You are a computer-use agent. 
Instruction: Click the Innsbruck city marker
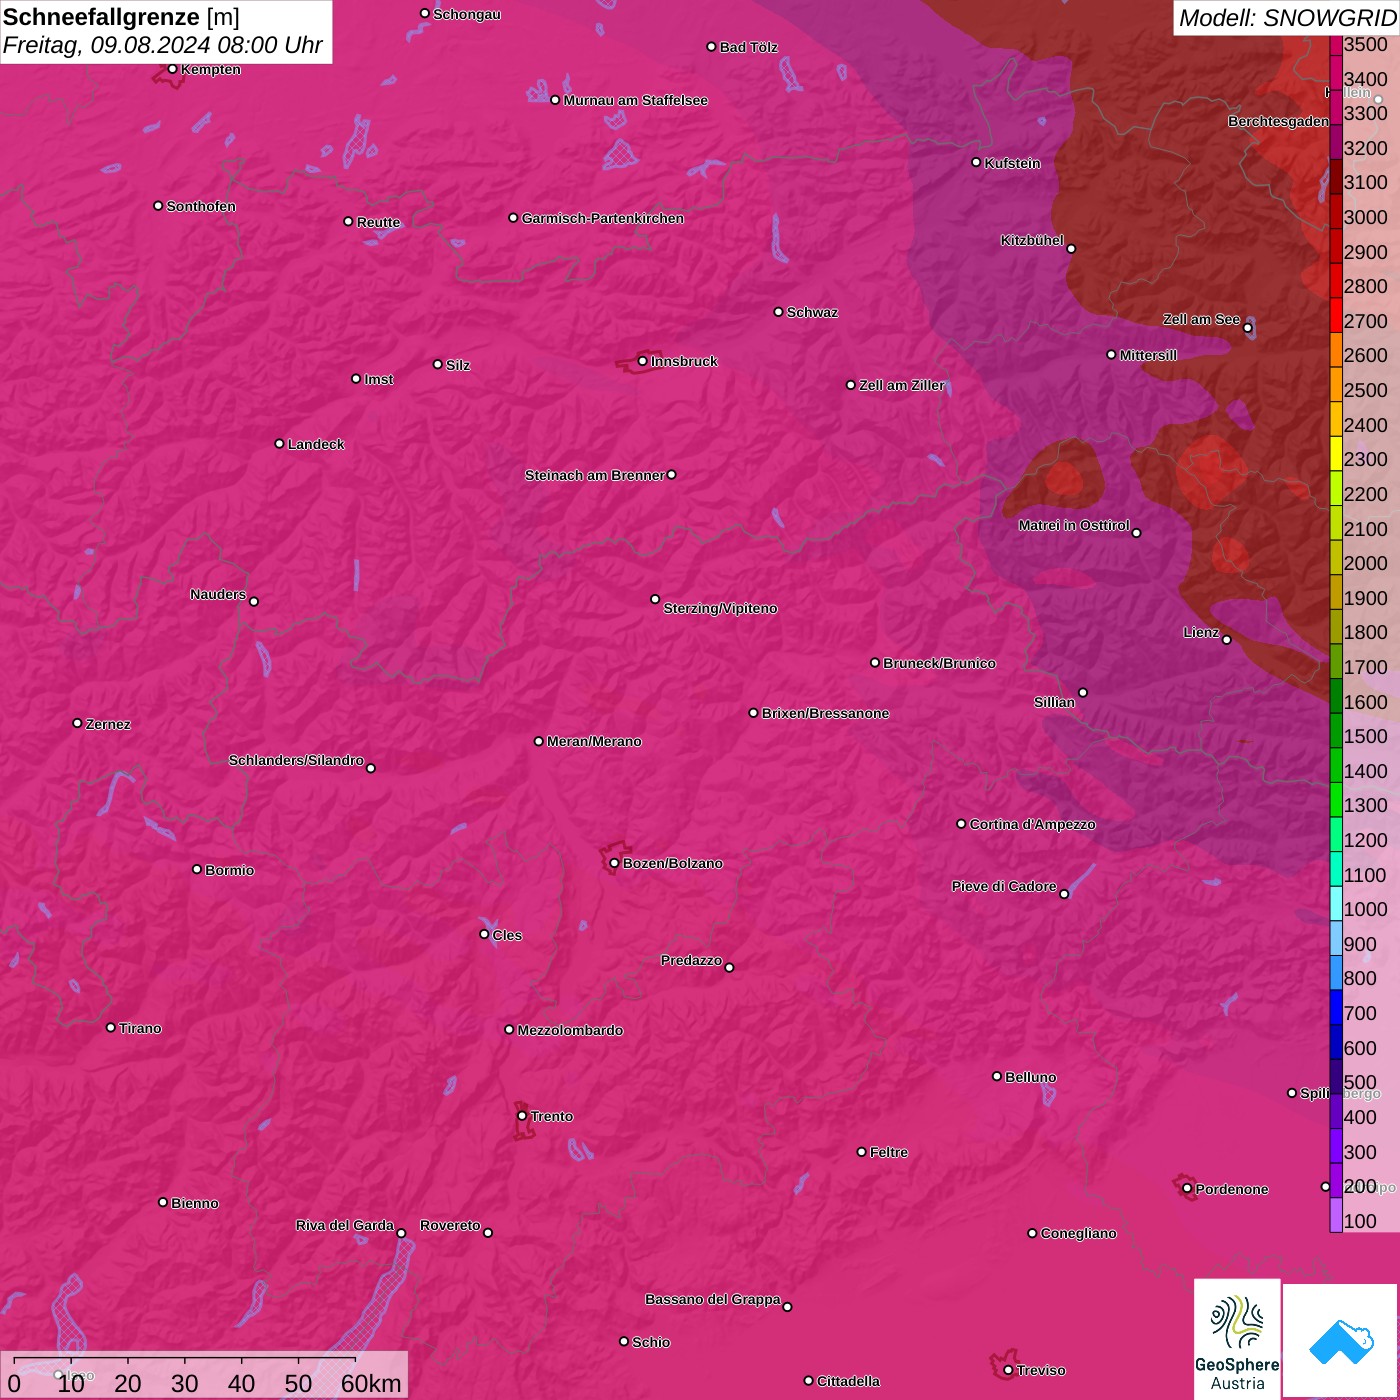pos(642,361)
